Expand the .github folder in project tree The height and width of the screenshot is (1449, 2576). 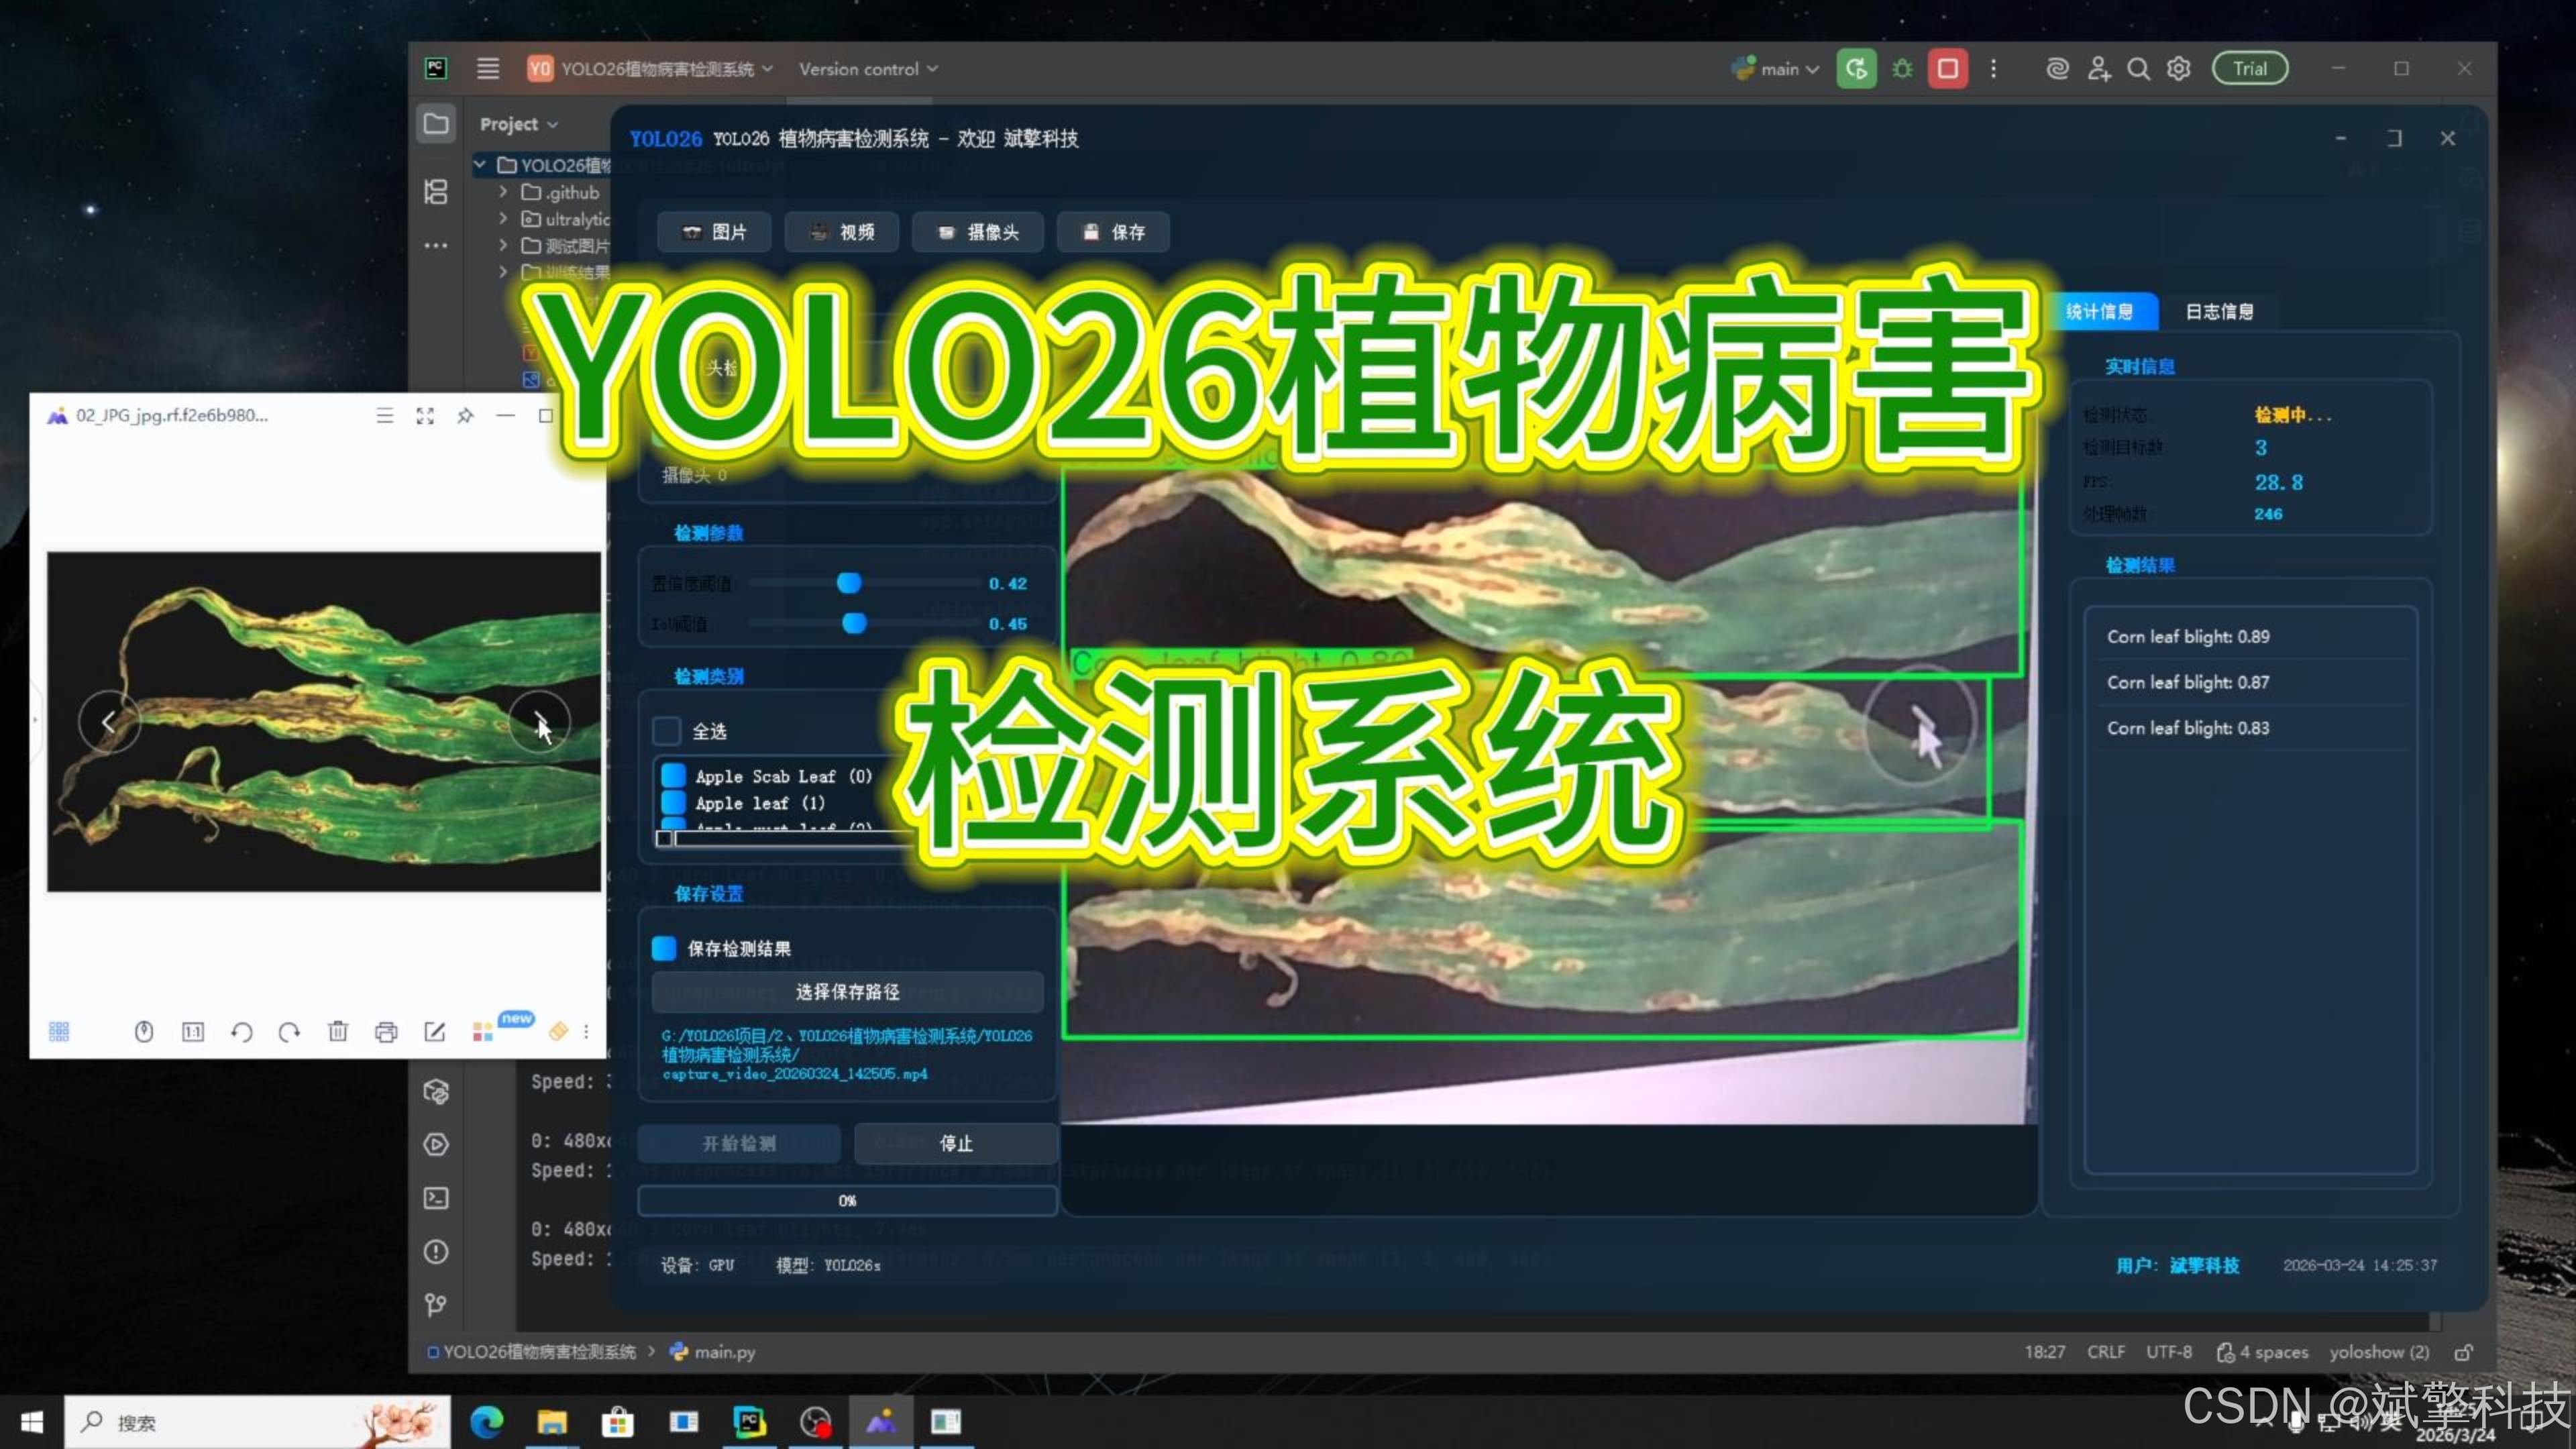tap(503, 191)
